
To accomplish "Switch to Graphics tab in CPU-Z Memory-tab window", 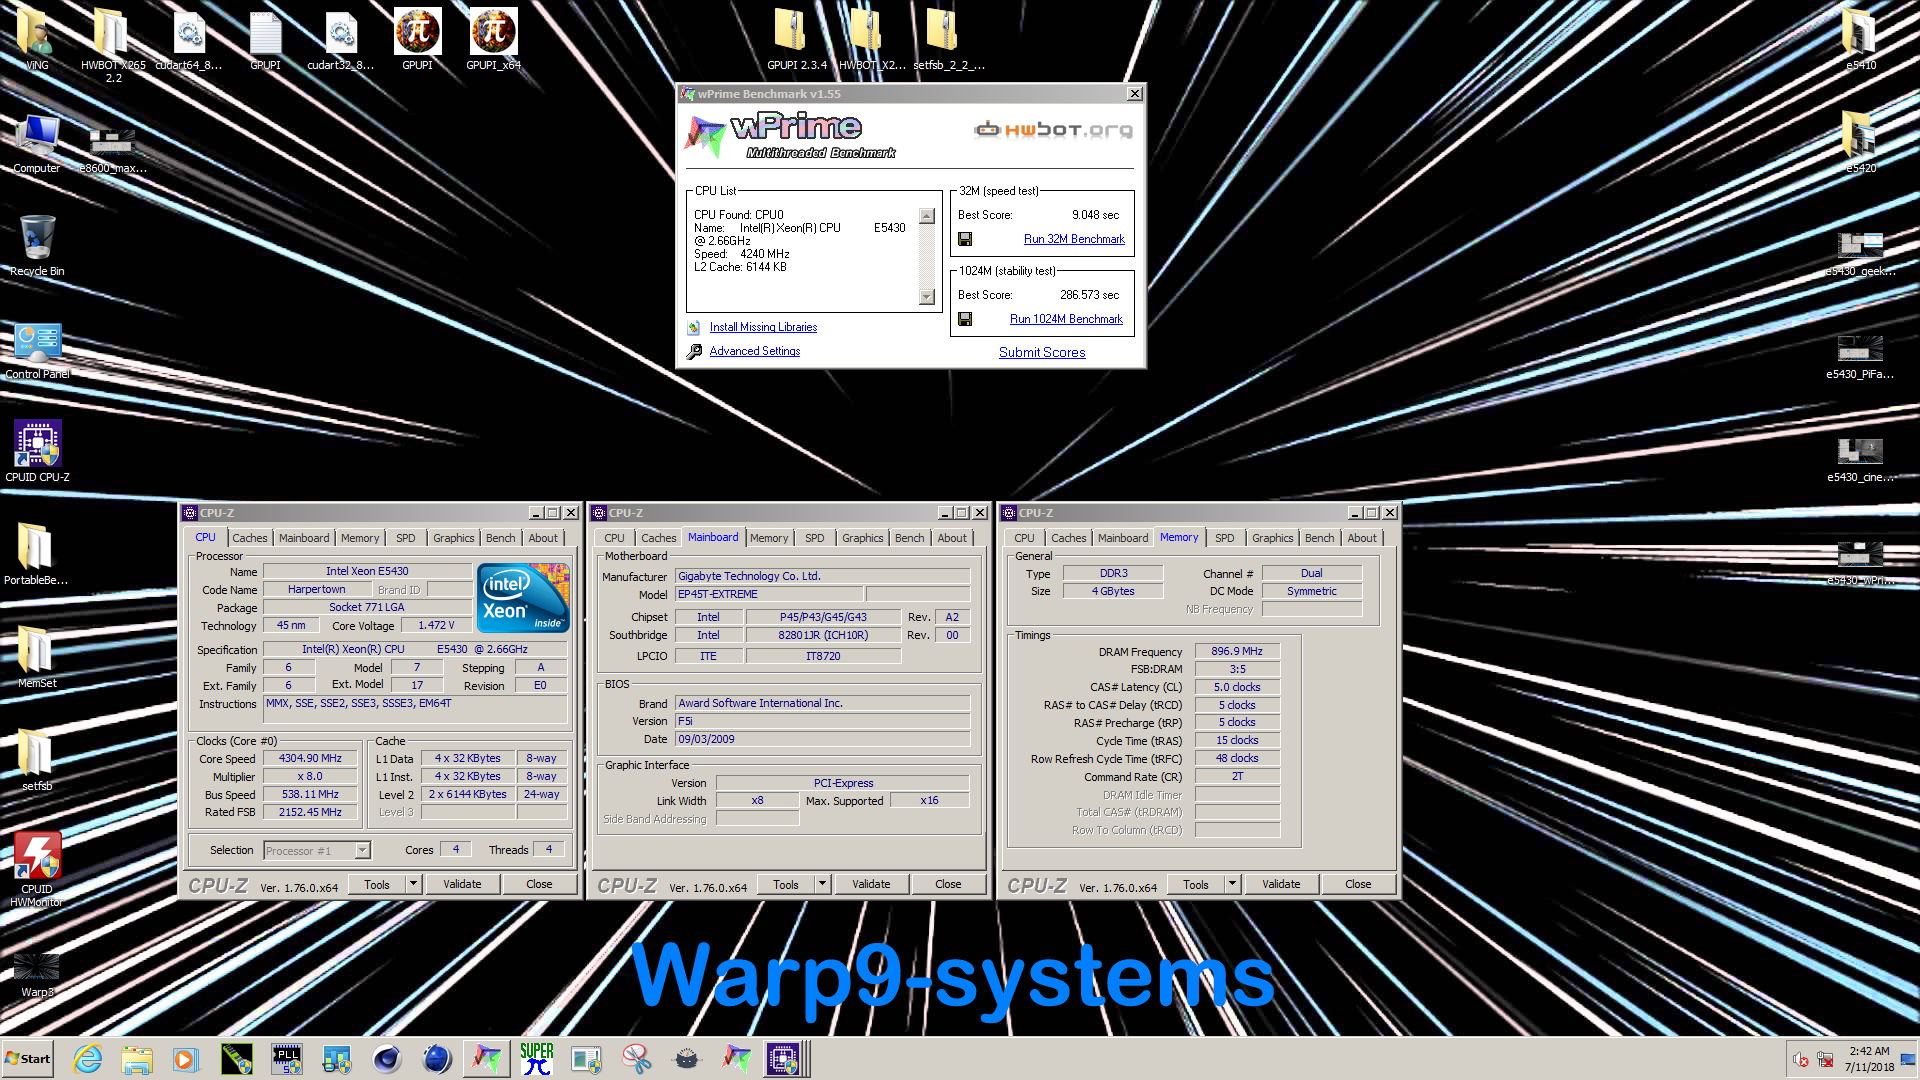I will click(1273, 538).
